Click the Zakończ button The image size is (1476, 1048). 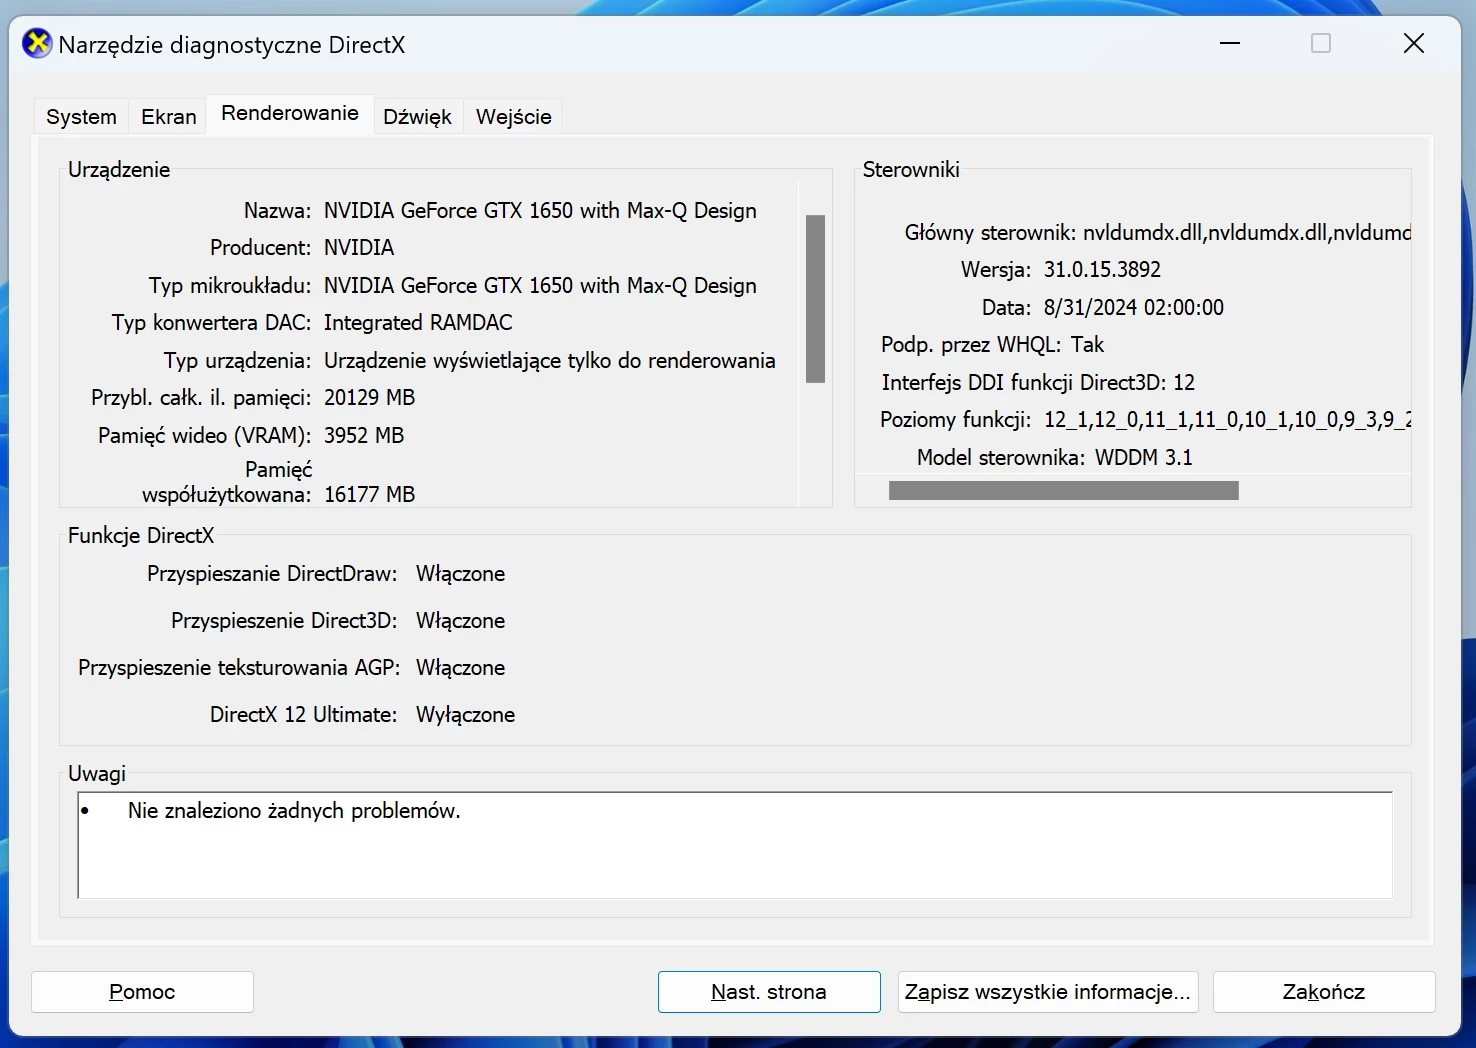coord(1324,992)
